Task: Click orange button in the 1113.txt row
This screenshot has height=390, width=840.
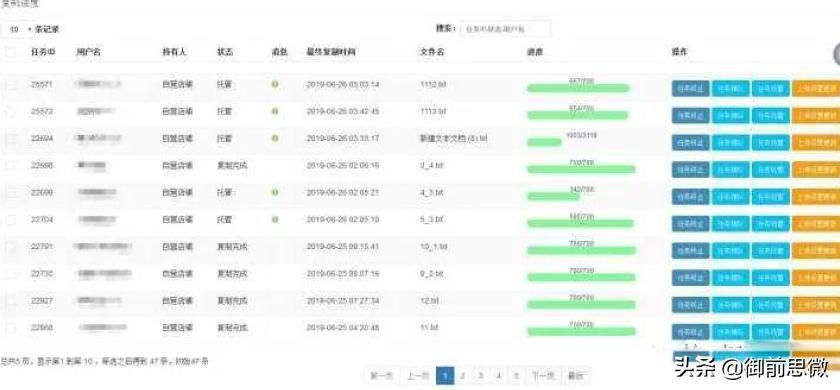Action: (x=816, y=115)
